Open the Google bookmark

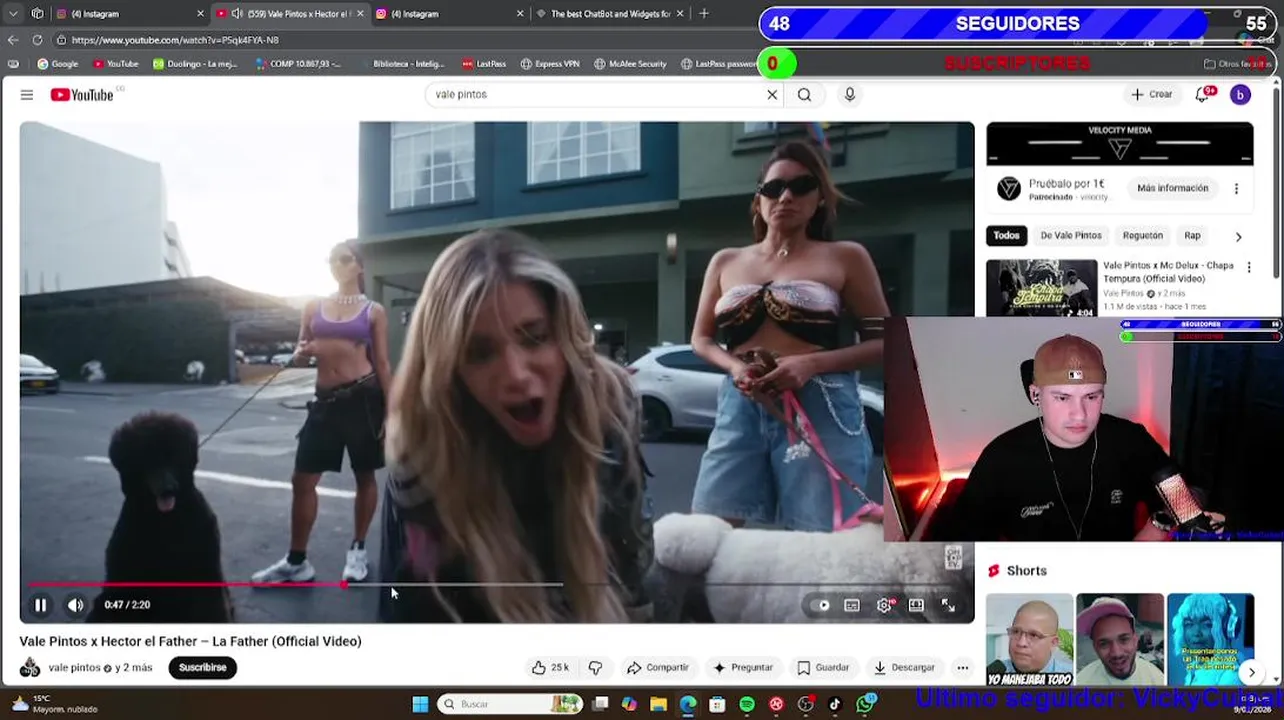click(x=57, y=64)
